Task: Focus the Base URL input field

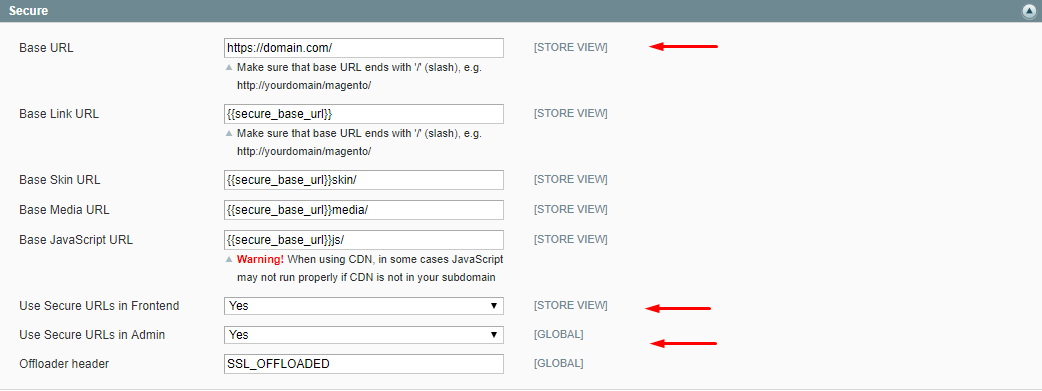Action: click(364, 48)
